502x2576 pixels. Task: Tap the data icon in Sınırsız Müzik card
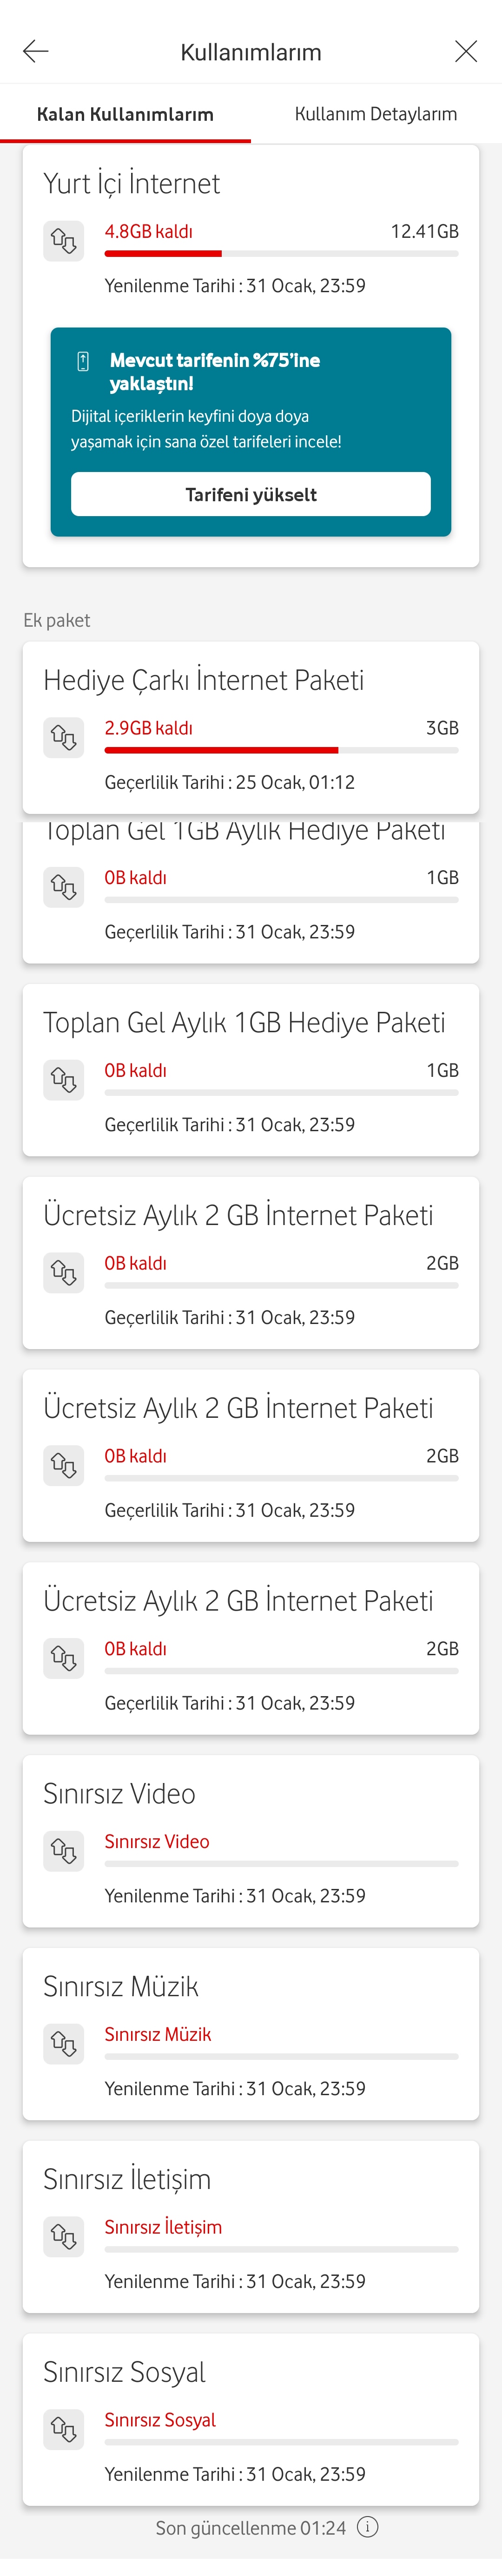click(x=64, y=2044)
